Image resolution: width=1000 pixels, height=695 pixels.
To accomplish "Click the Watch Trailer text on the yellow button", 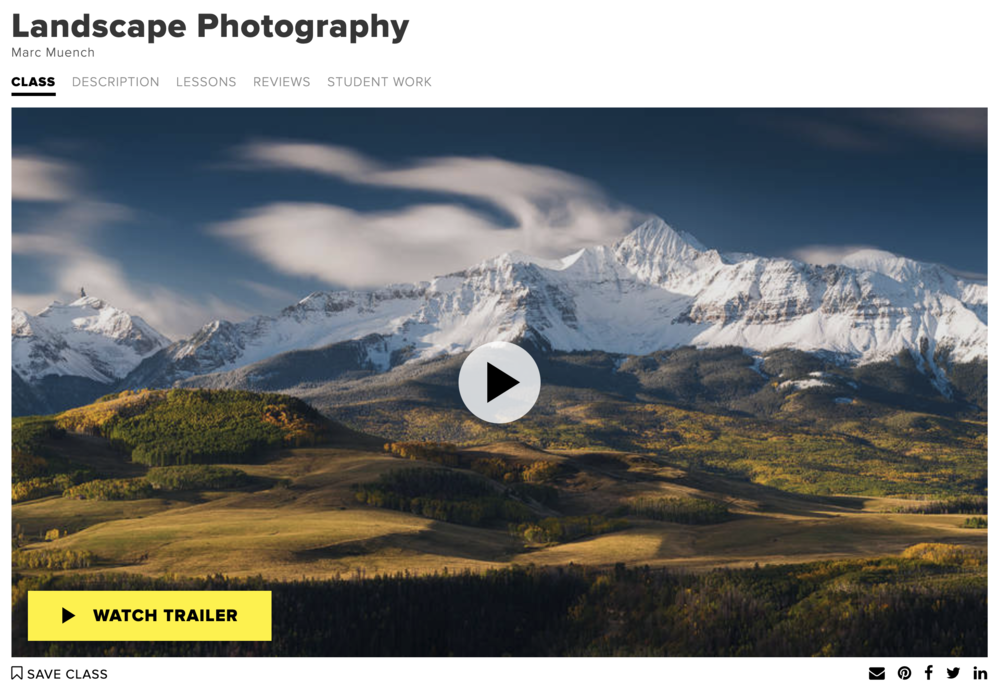I will (165, 615).
